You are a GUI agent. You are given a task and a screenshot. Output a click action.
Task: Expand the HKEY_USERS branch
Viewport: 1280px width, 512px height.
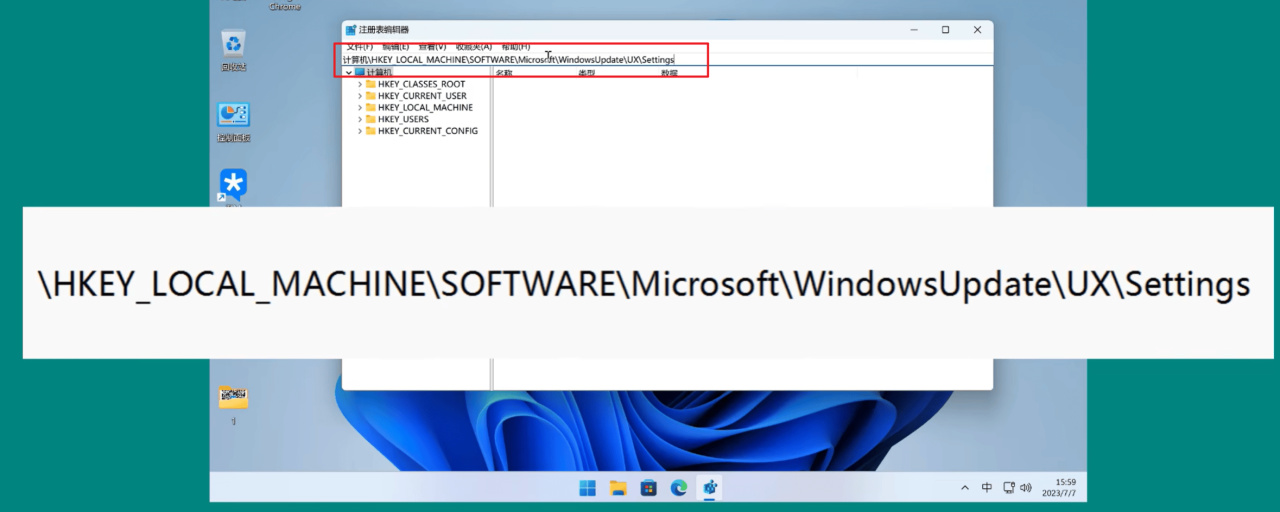360,119
